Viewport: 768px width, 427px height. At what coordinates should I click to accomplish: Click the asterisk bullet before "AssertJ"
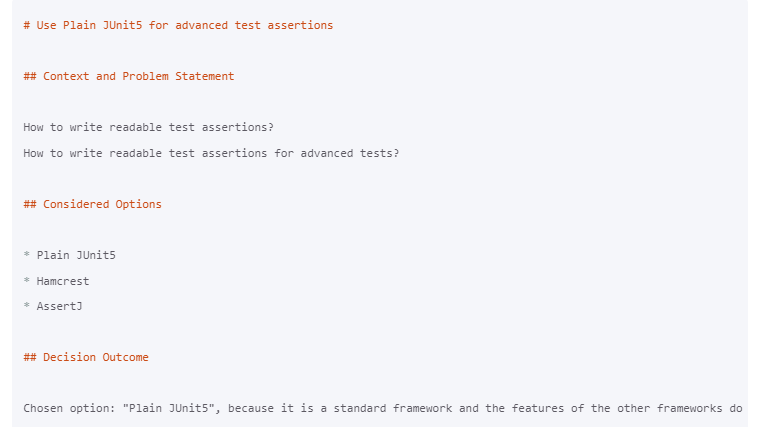pos(27,306)
